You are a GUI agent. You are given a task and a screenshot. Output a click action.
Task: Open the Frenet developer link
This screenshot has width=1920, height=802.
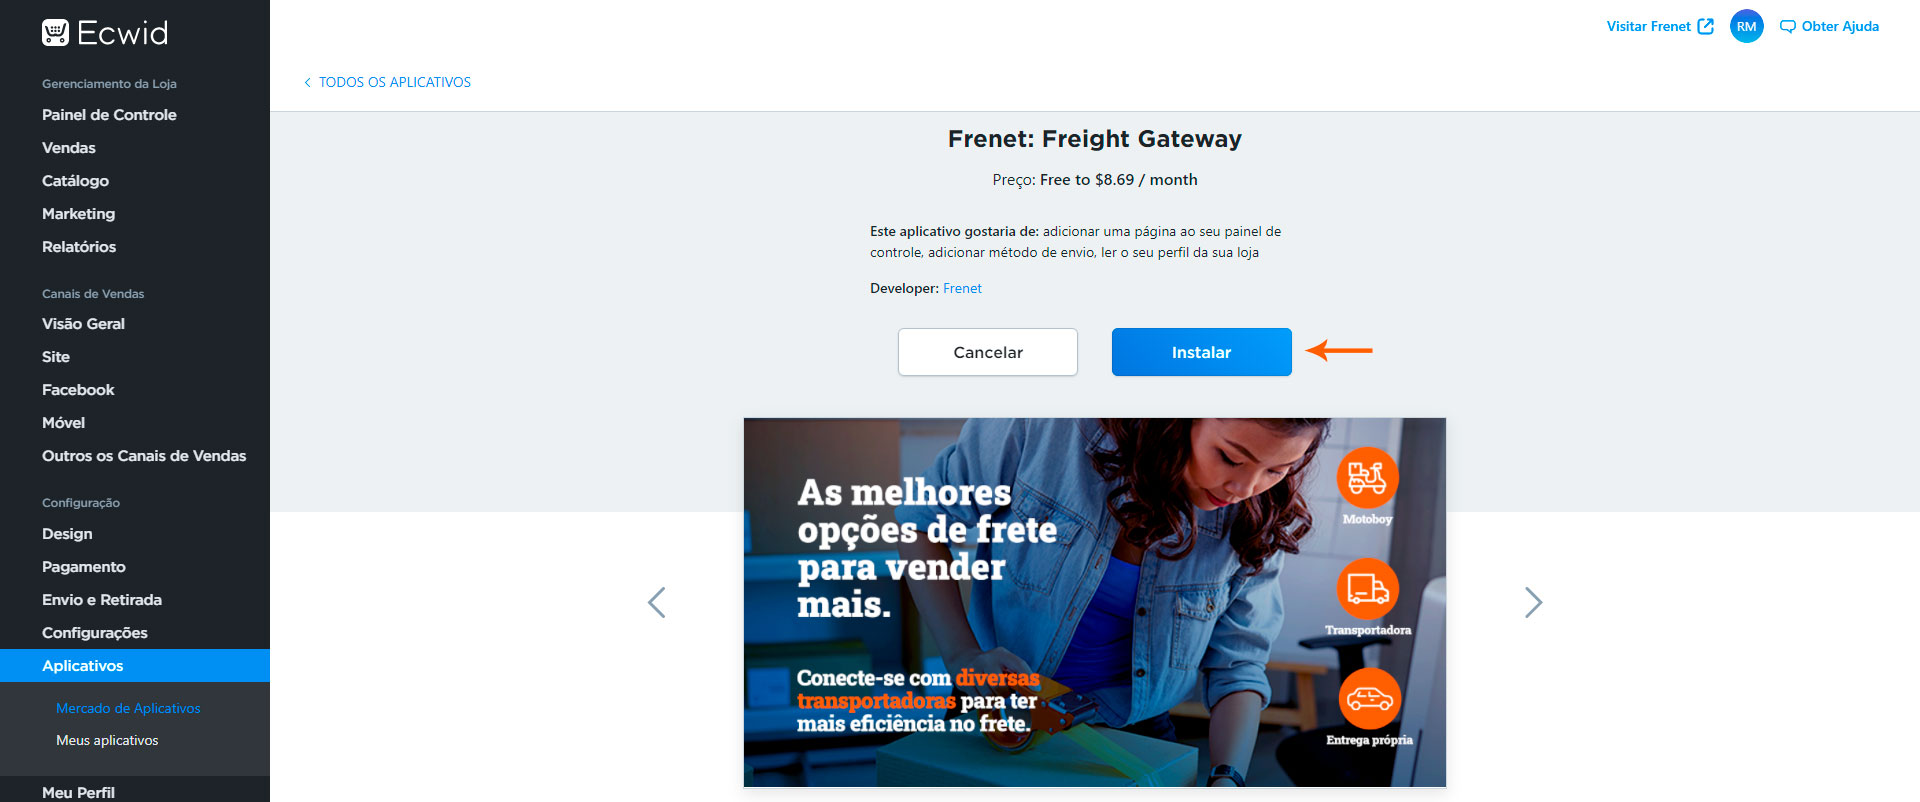pyautogui.click(x=962, y=288)
